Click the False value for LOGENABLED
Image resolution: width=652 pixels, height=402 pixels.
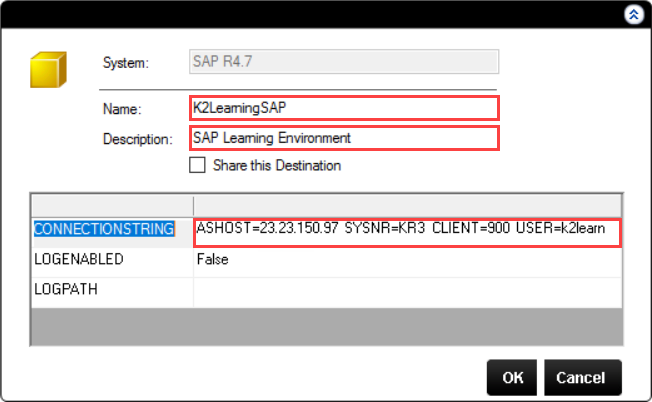click(212, 259)
